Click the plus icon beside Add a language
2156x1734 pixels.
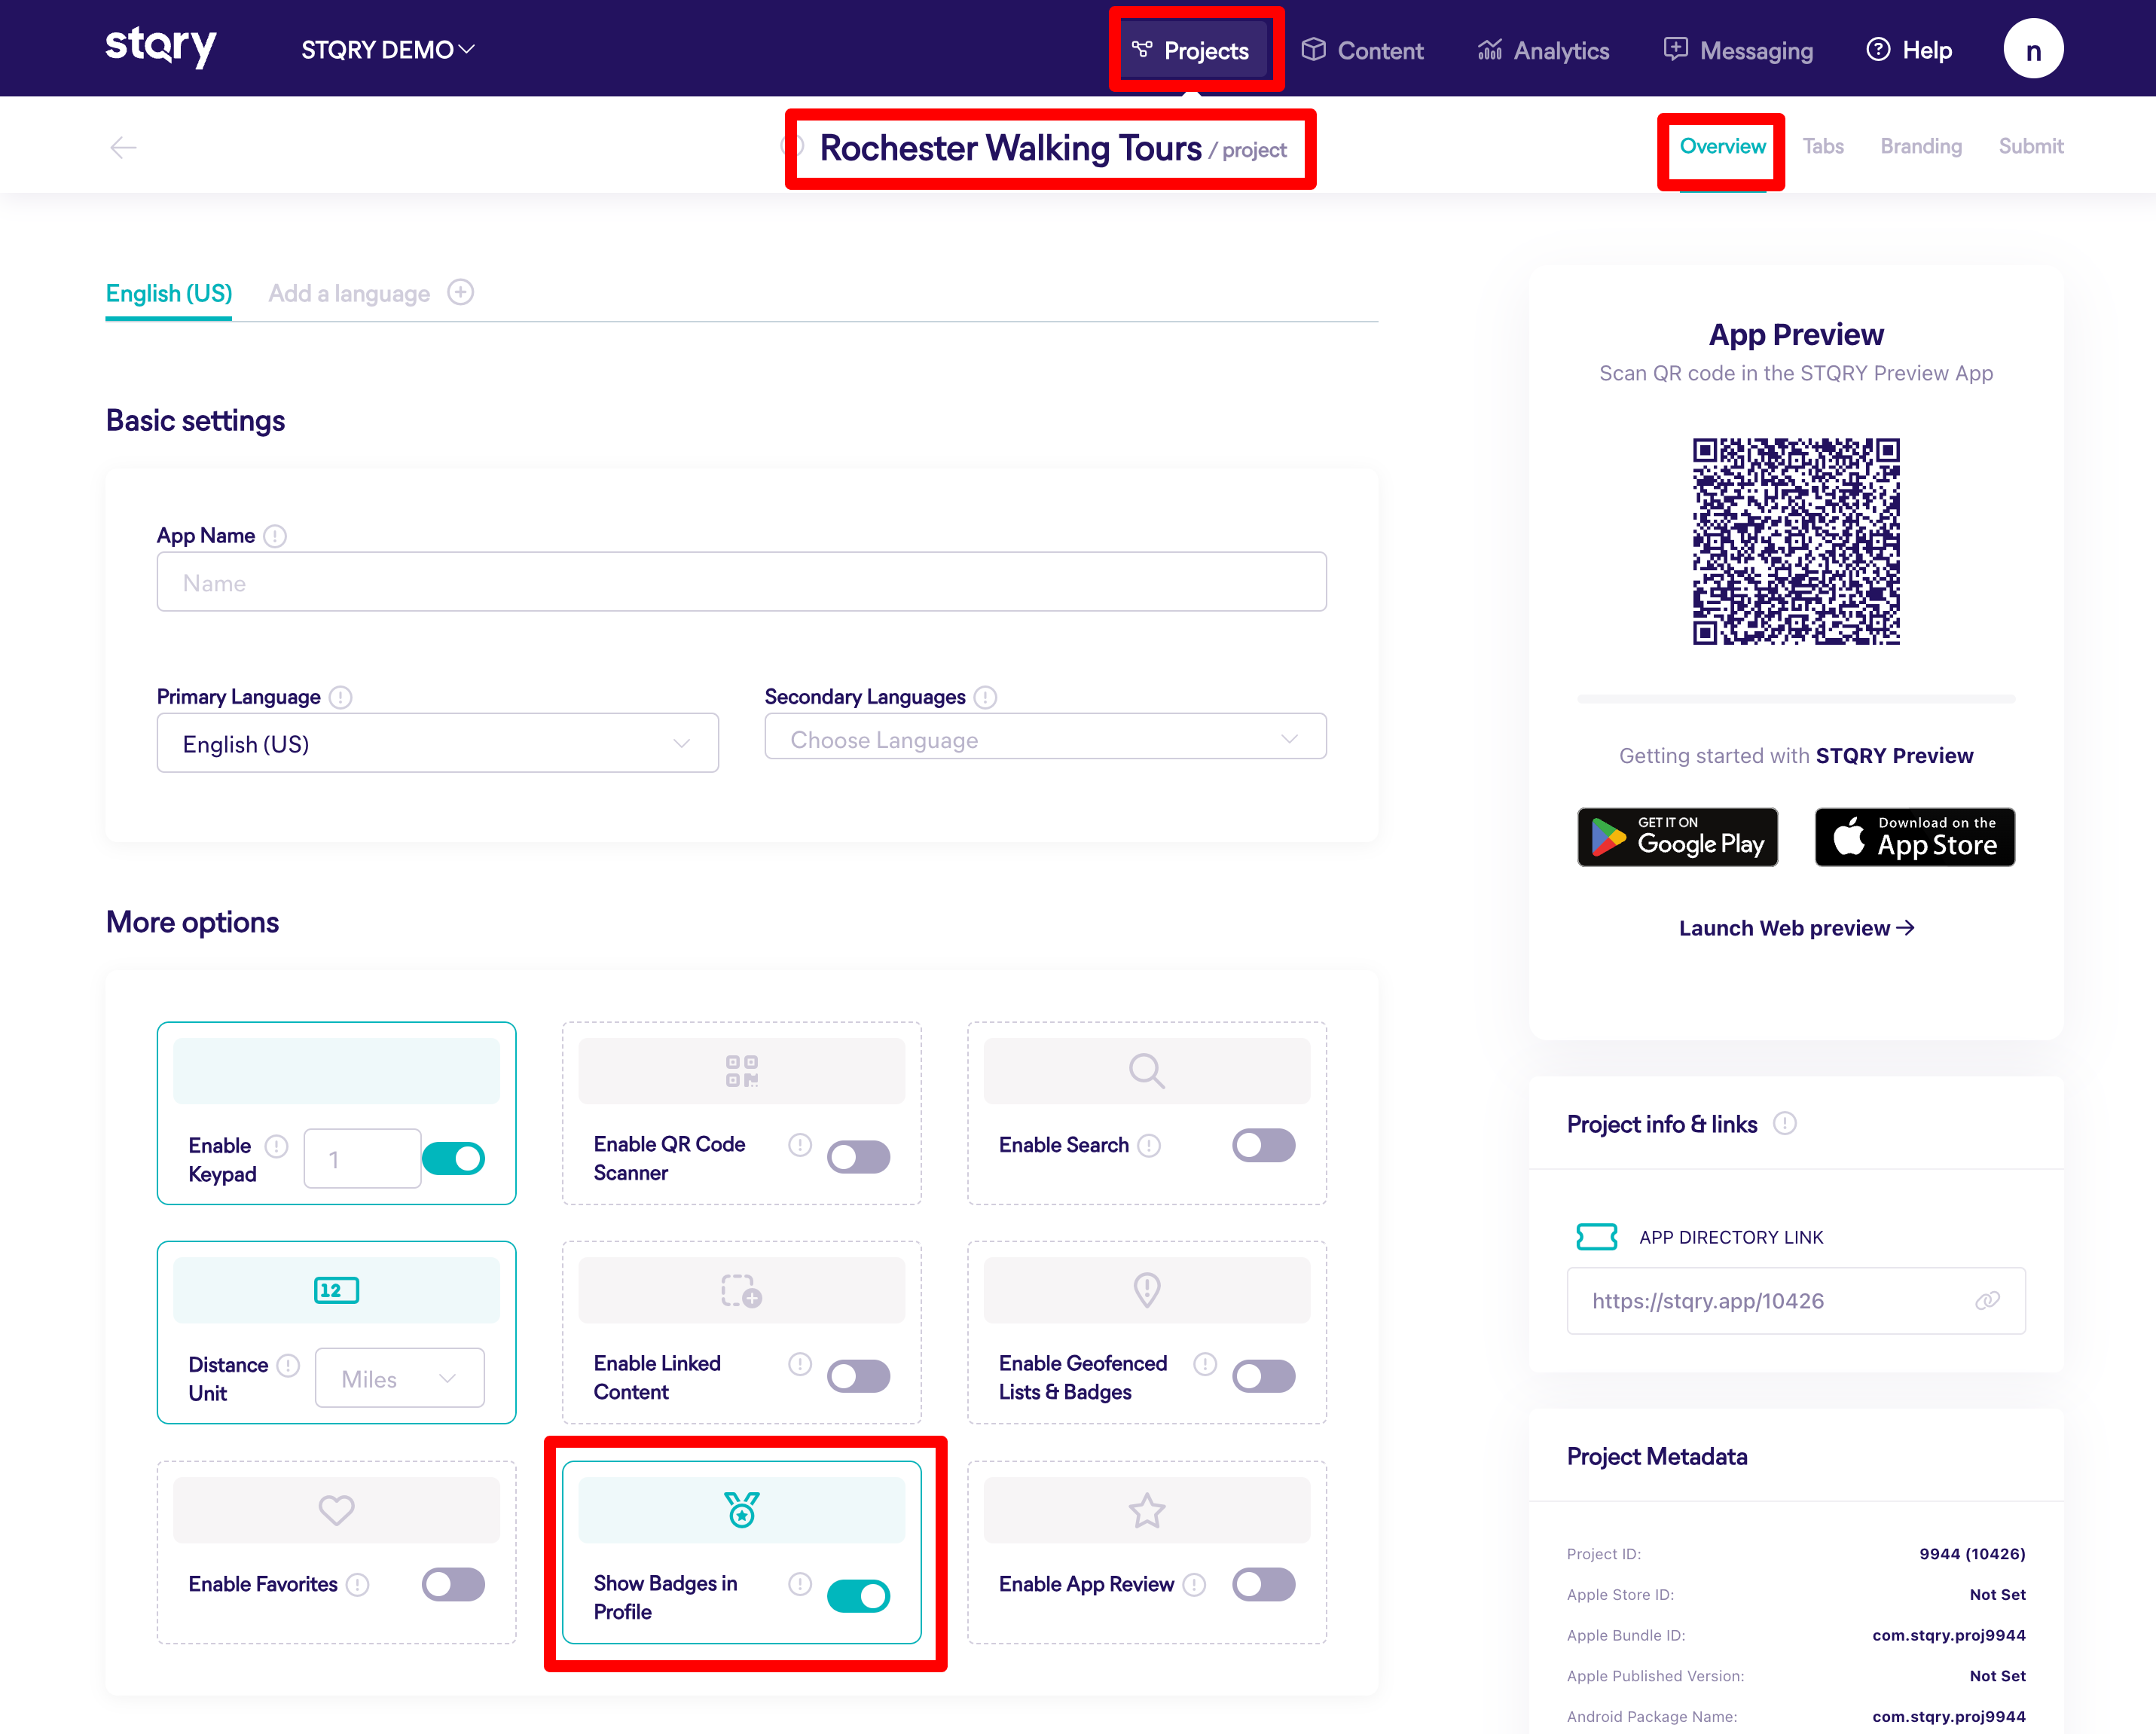coord(460,292)
